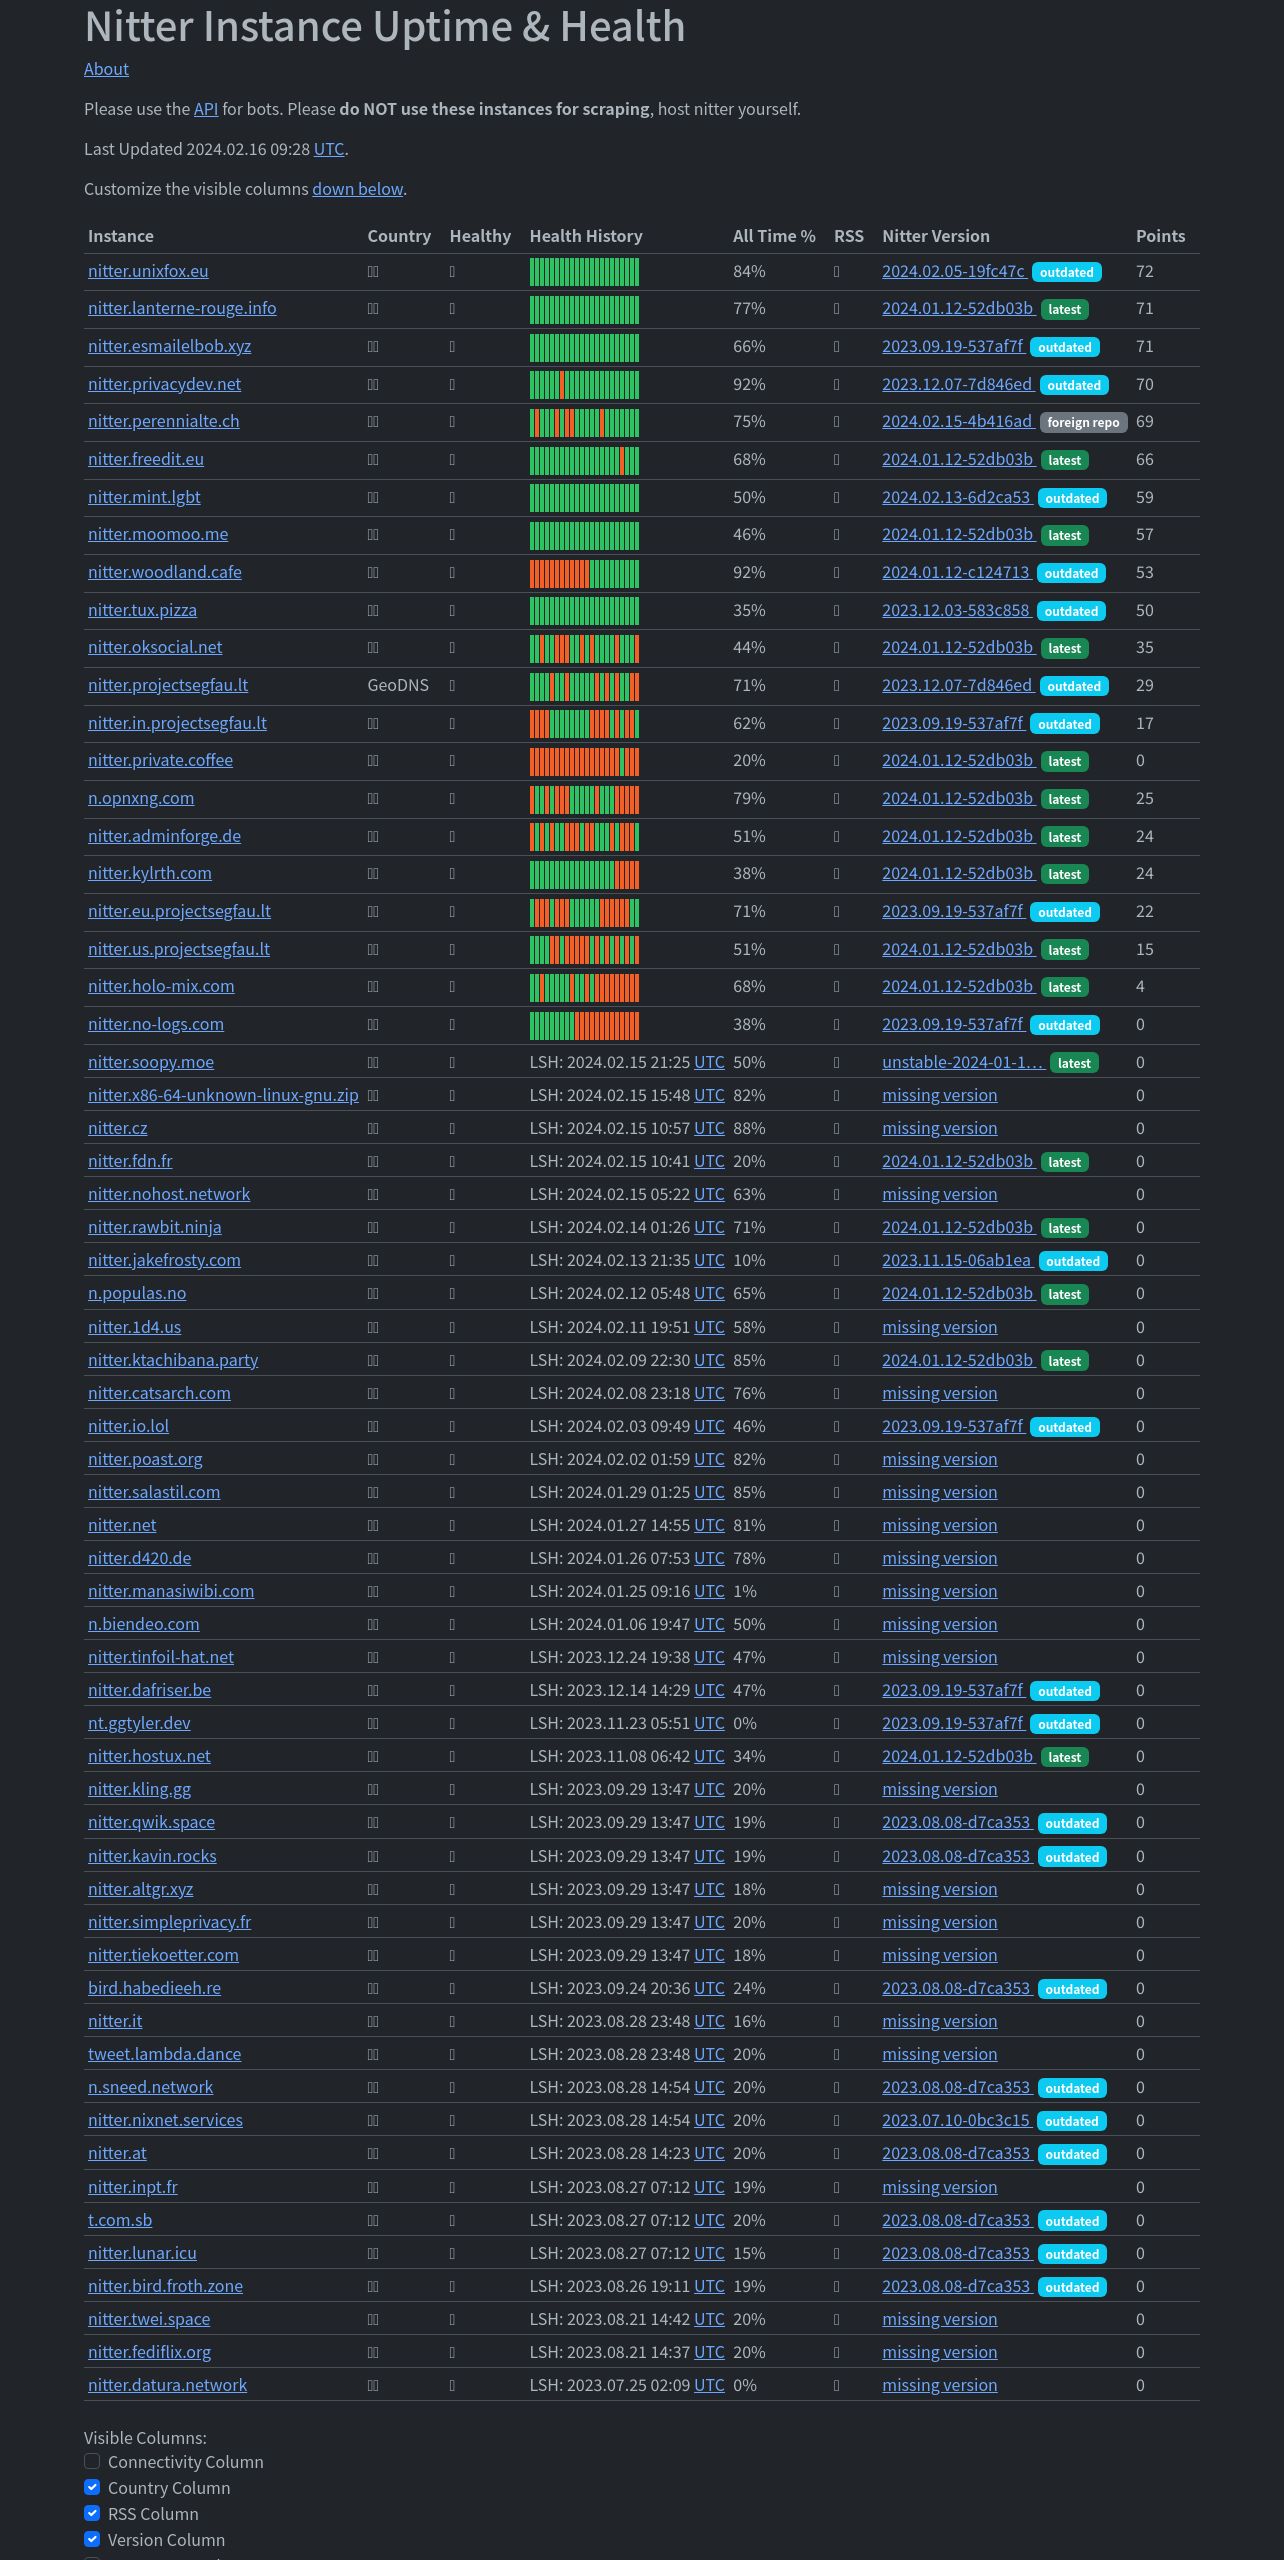Click the RSS icon for nitter.woodland.cafe
1284x2560 pixels.
(x=837, y=573)
